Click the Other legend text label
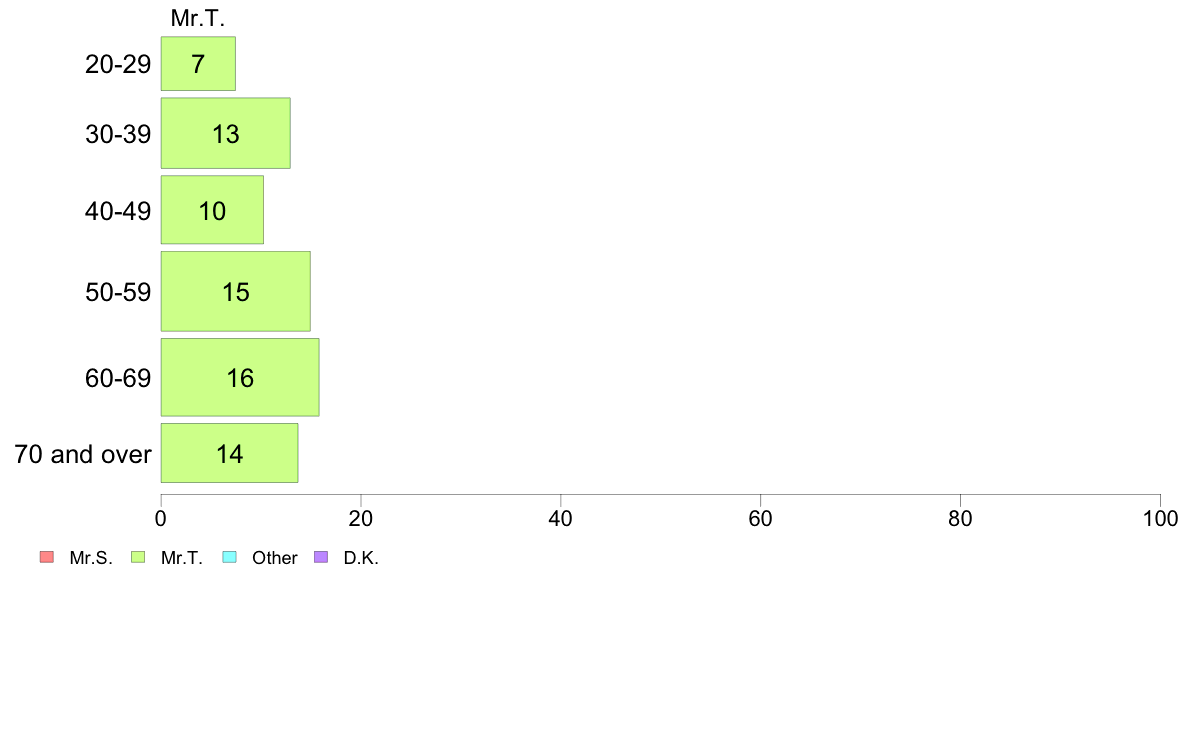The width and height of the screenshot is (1188, 736). pyautogui.click(x=274, y=558)
